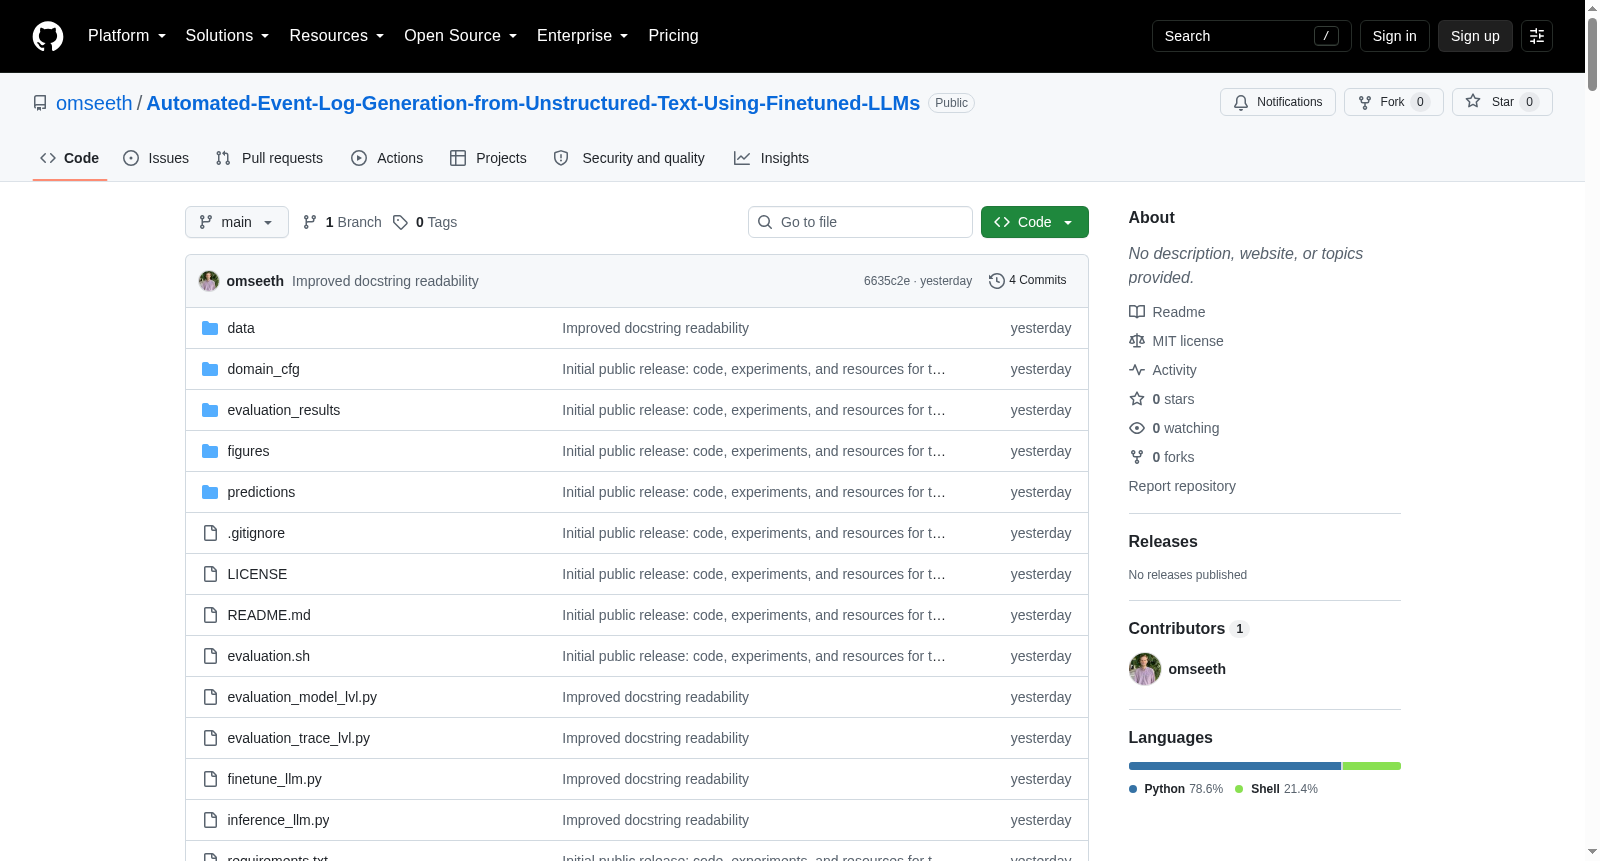Open the repository name link
The width and height of the screenshot is (1600, 861).
point(533,103)
